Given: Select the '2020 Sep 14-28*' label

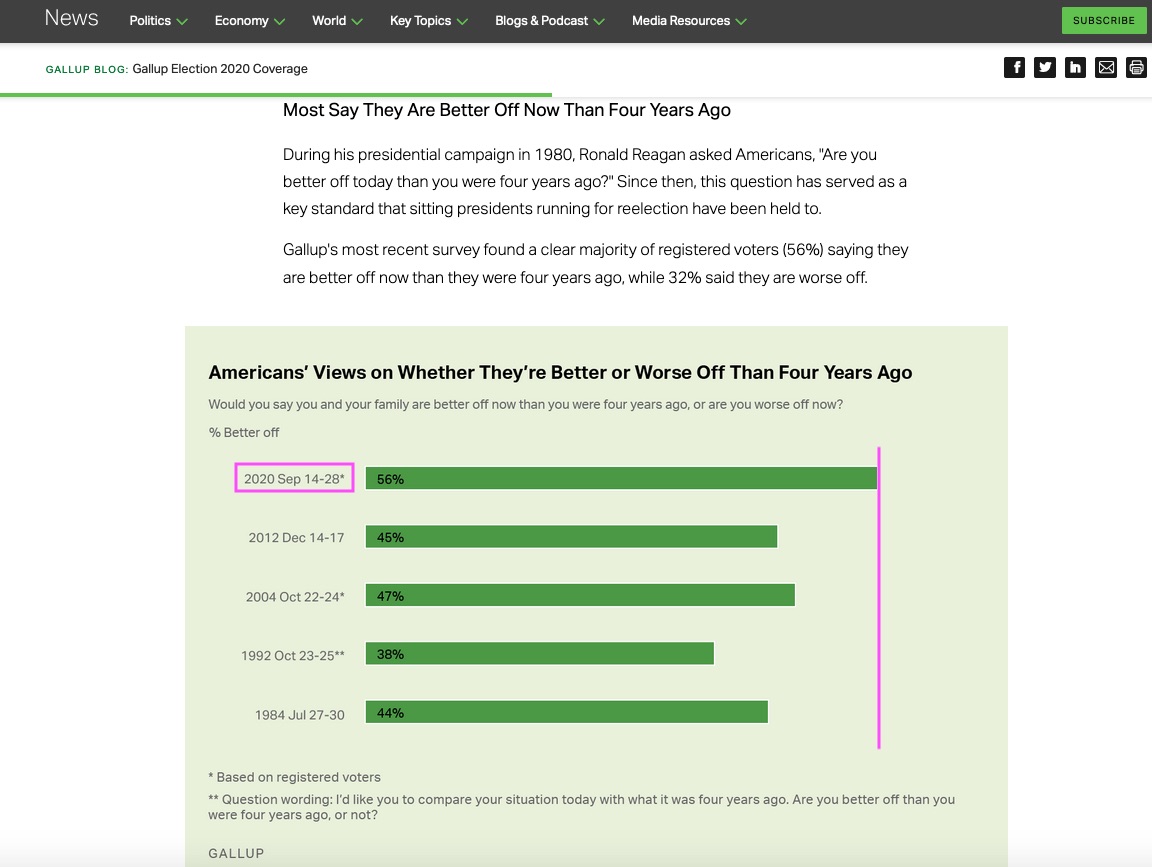Looking at the screenshot, I should point(294,478).
